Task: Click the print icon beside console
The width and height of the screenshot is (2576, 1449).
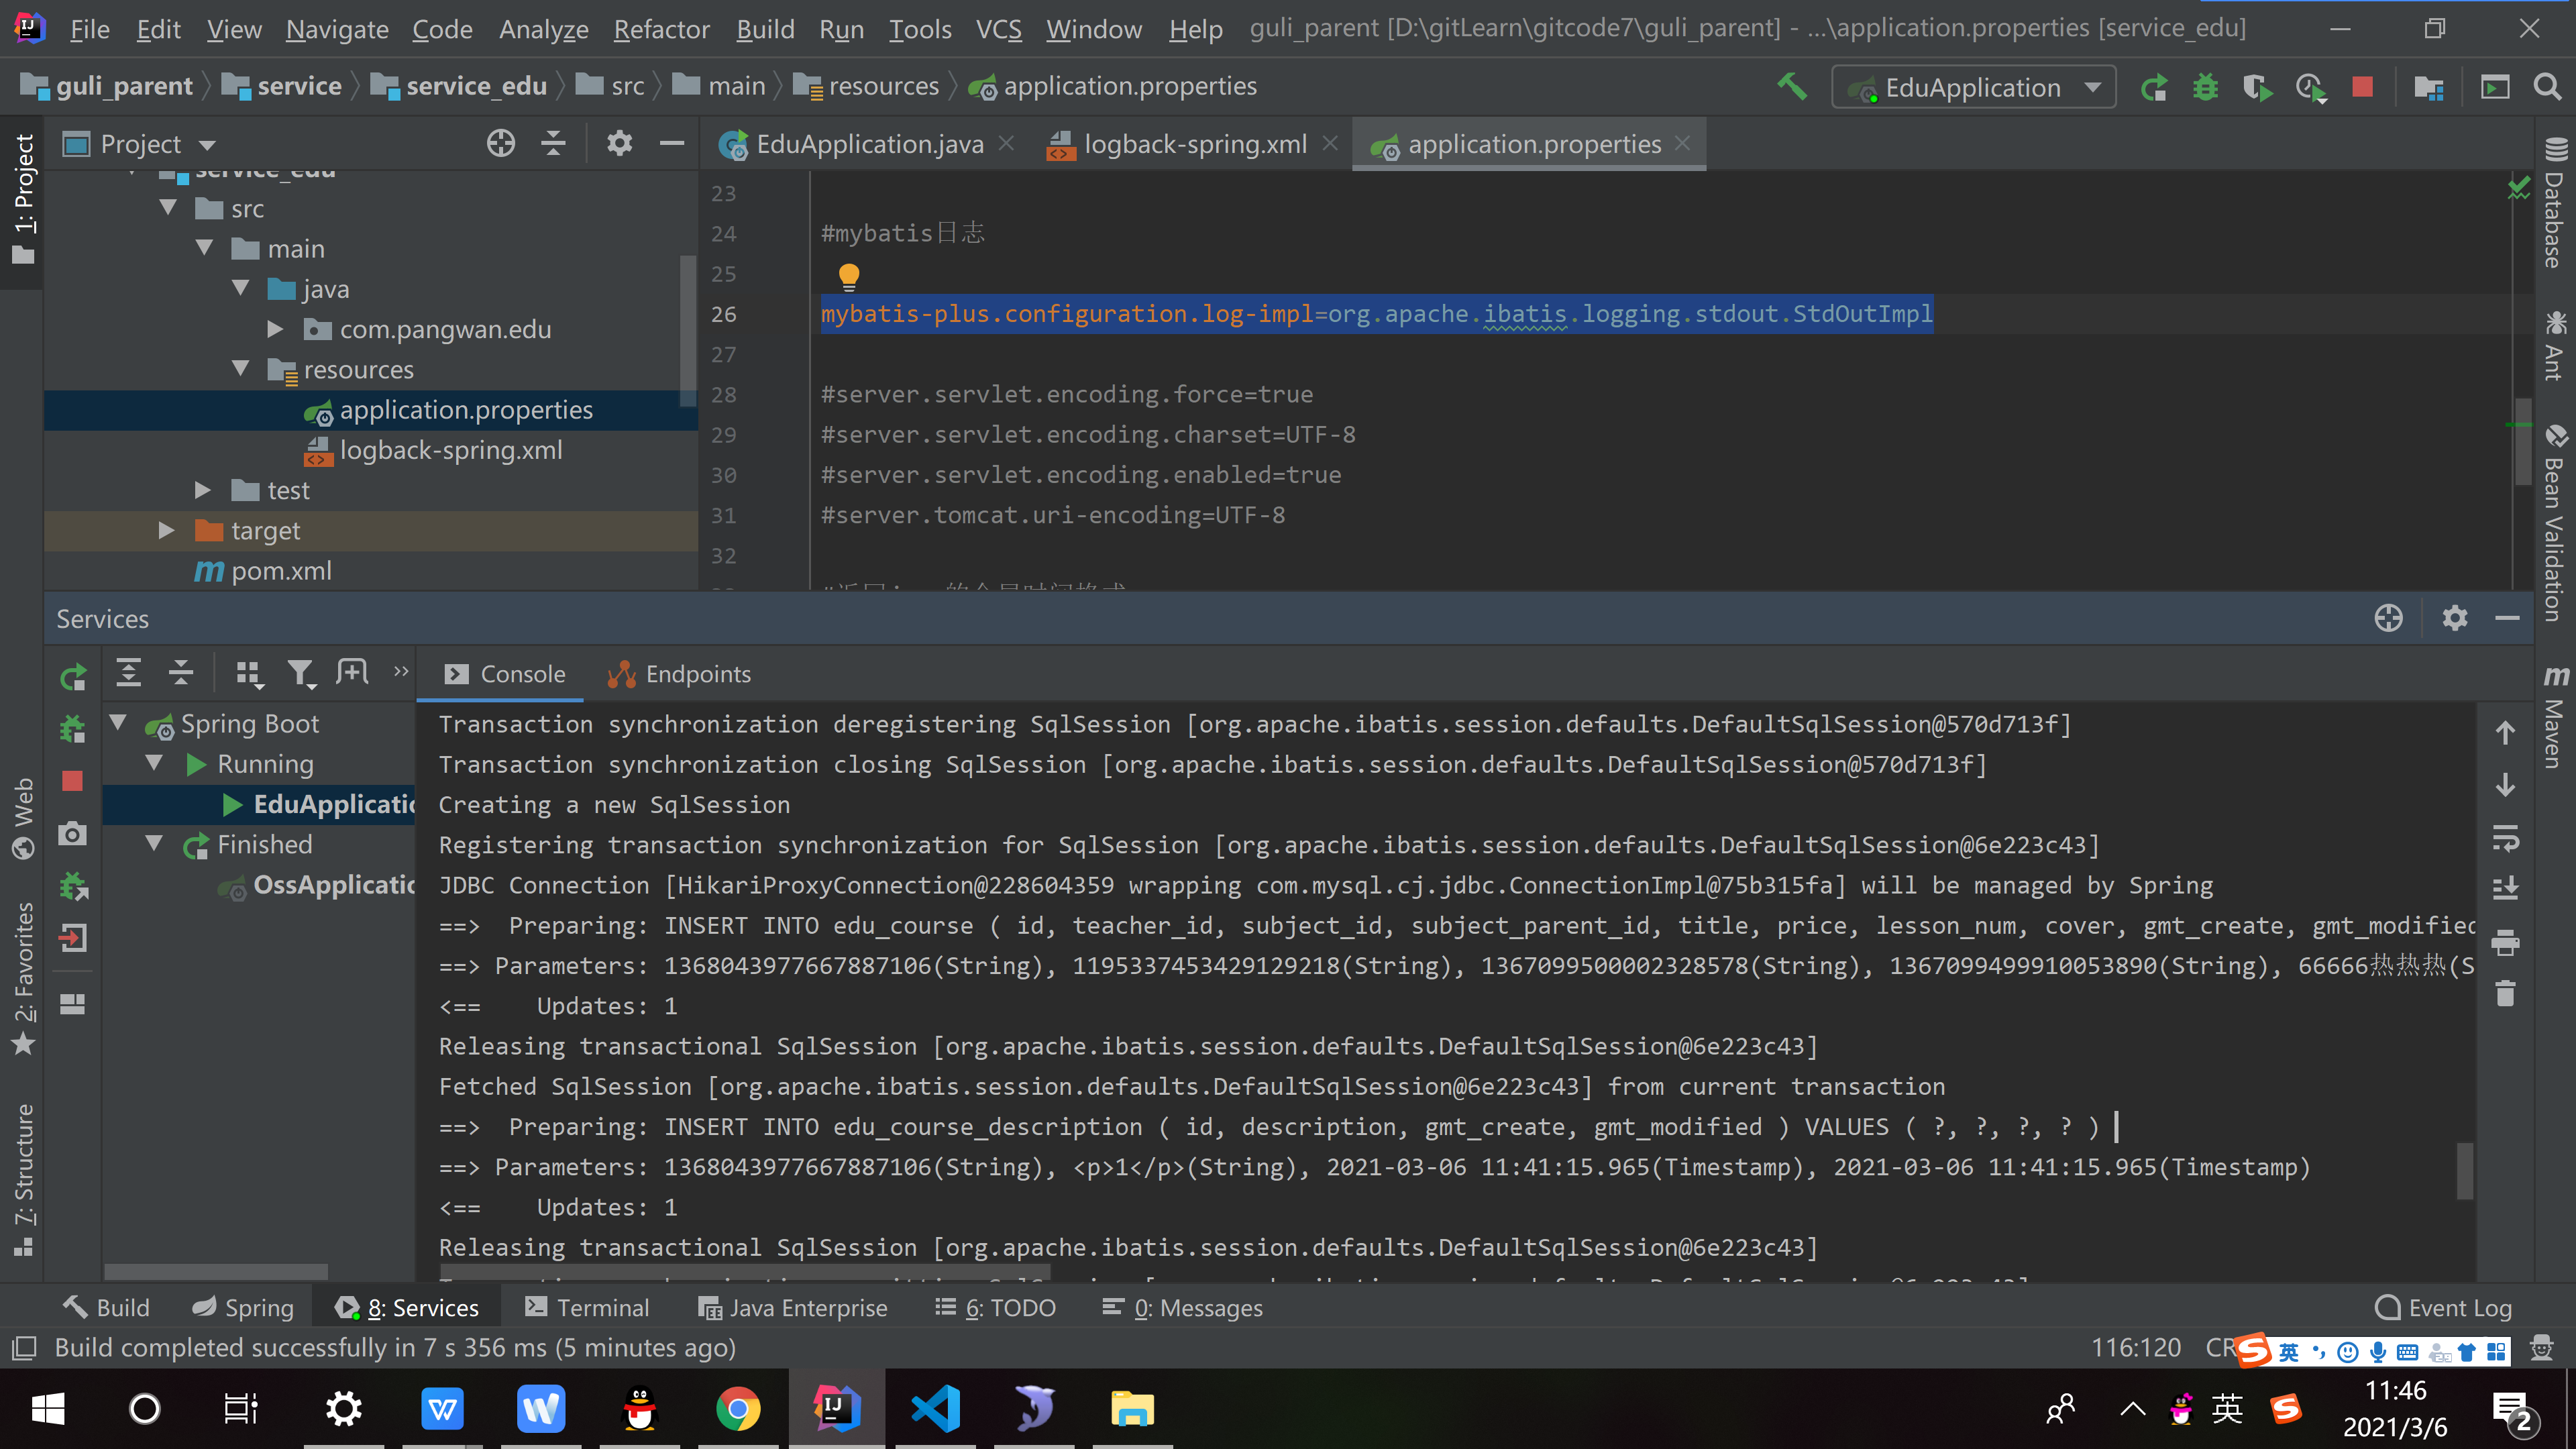Action: (x=2505, y=941)
